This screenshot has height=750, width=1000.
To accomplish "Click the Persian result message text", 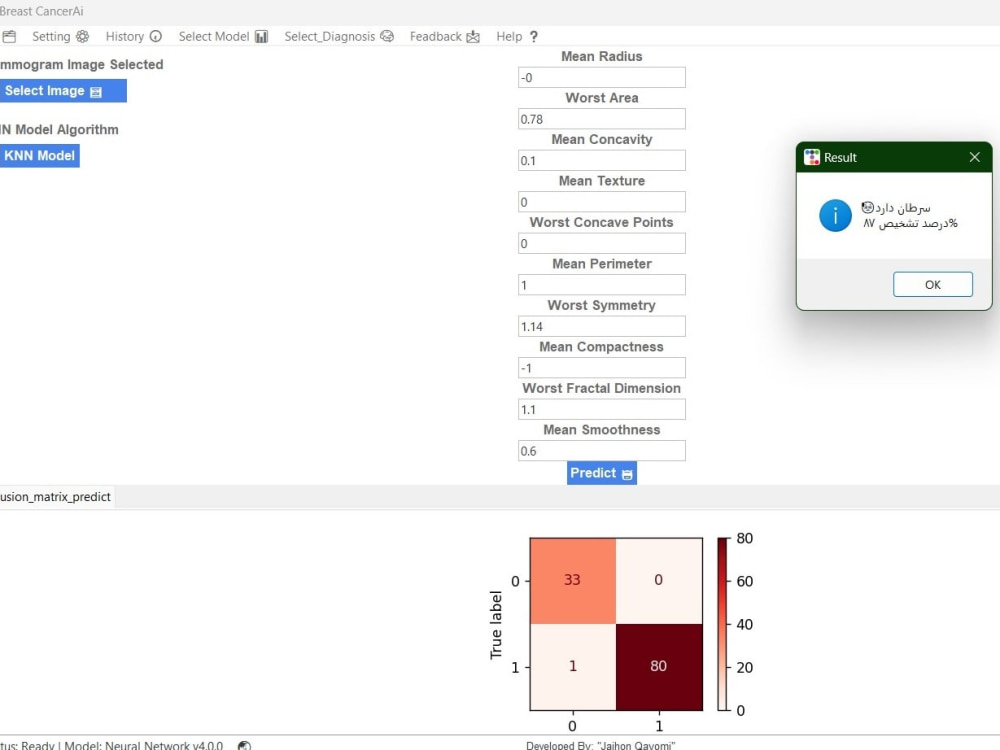I will tap(910, 216).
